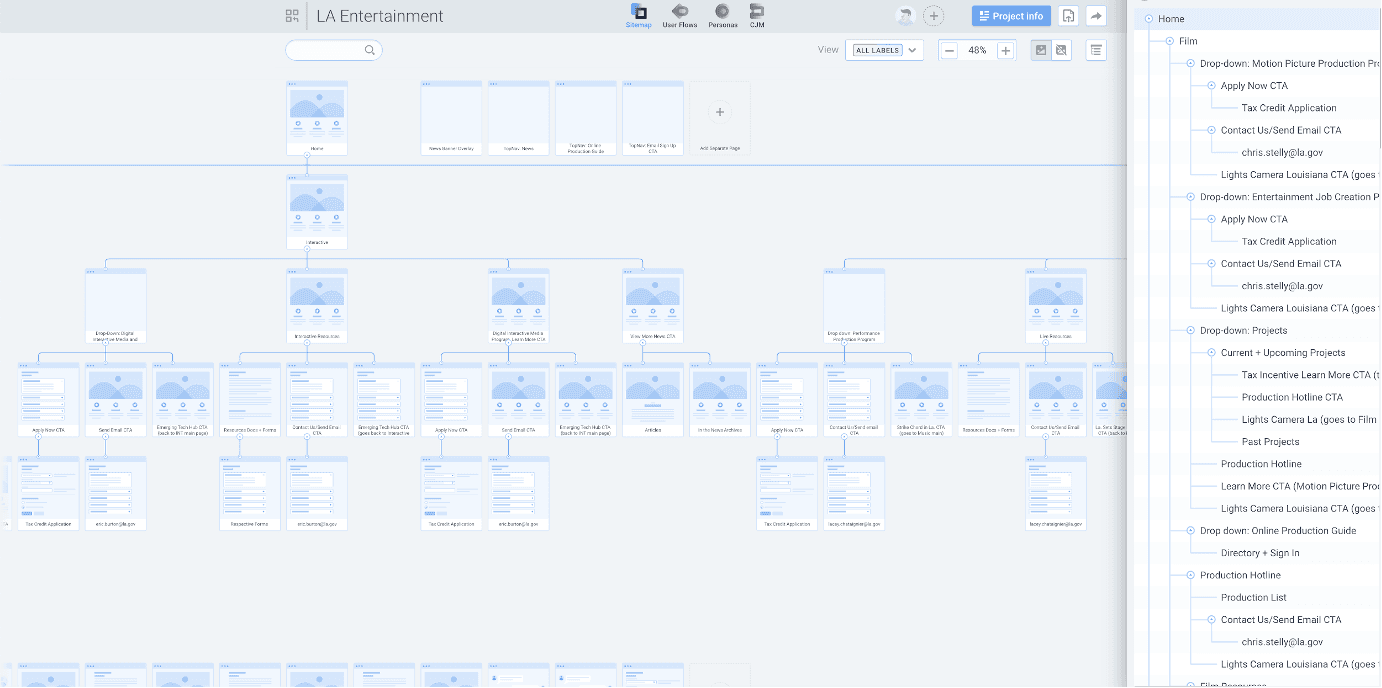Select Past Projects in outline
This screenshot has width=1382, height=688.
1271,441
